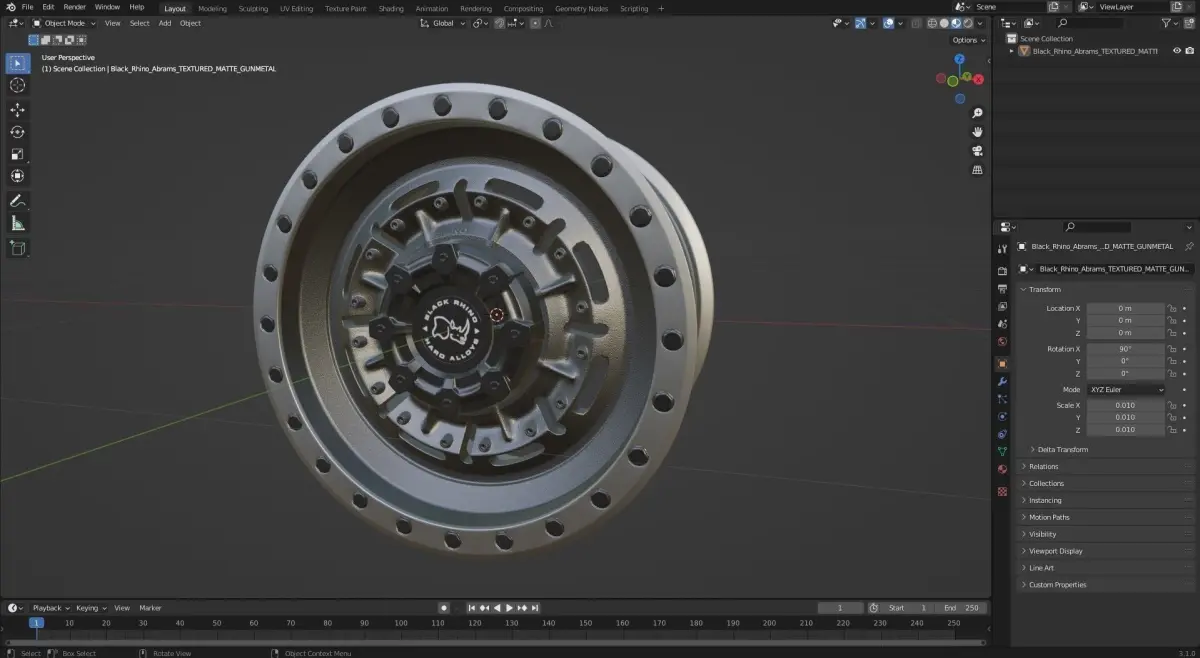Open the Output properties tab
This screenshot has width=1200, height=658.
[x=1002, y=289]
